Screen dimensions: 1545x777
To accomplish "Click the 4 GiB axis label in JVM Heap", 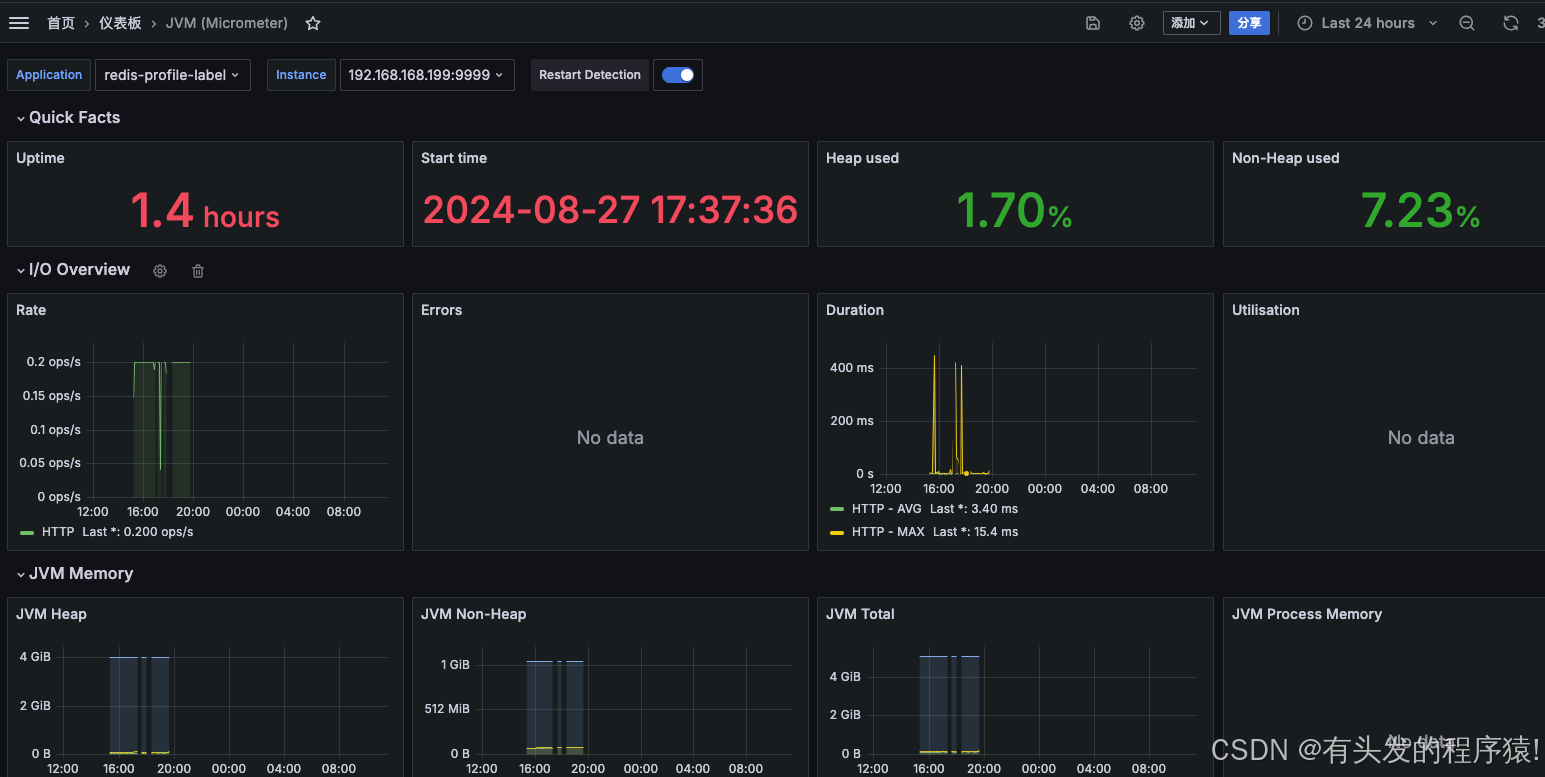I will click(x=35, y=658).
